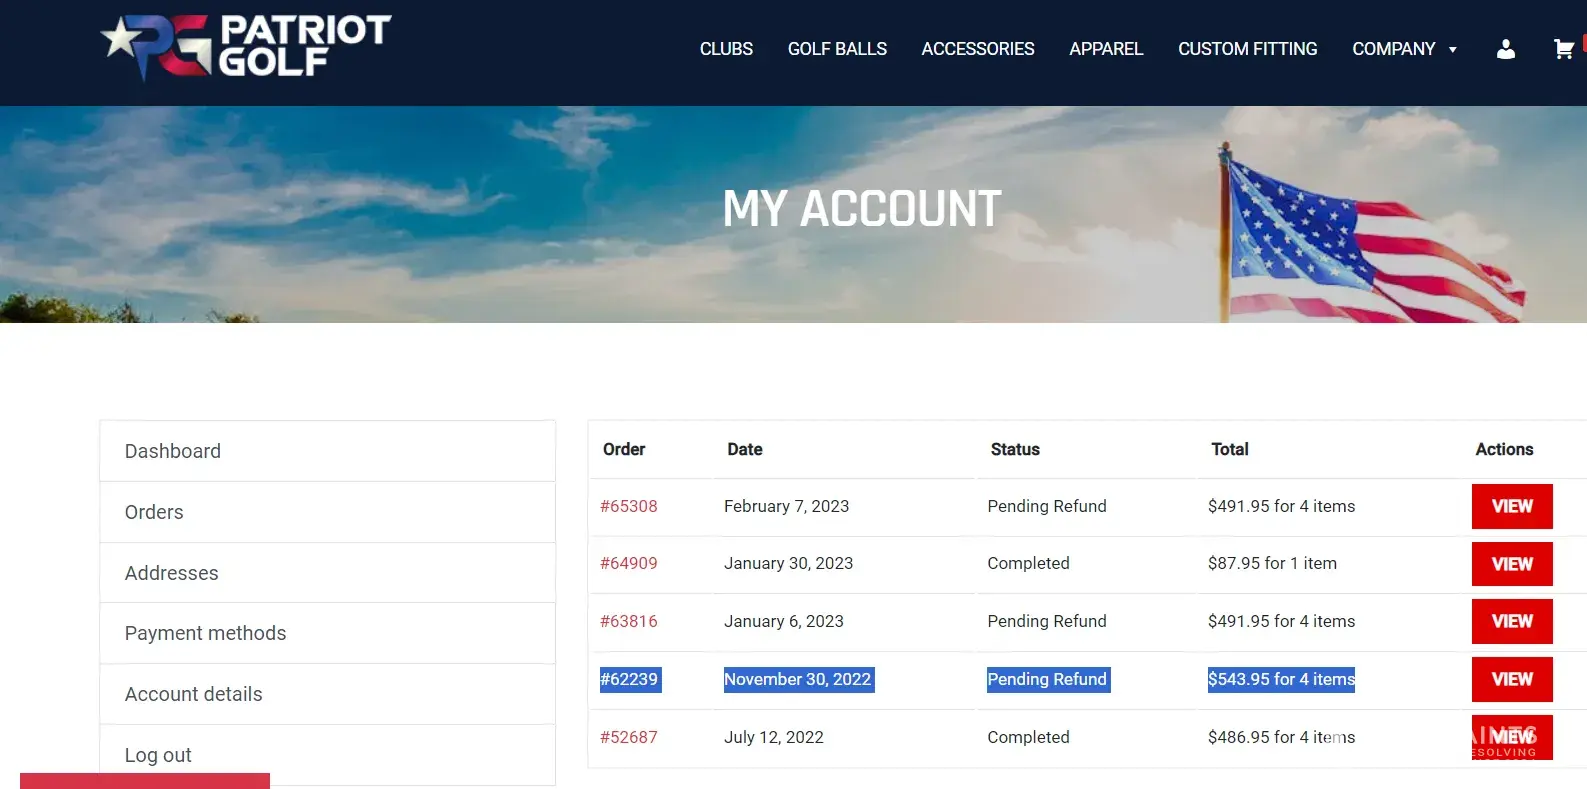Open the Golf Balls menu item
The width and height of the screenshot is (1587, 789).
tap(837, 49)
